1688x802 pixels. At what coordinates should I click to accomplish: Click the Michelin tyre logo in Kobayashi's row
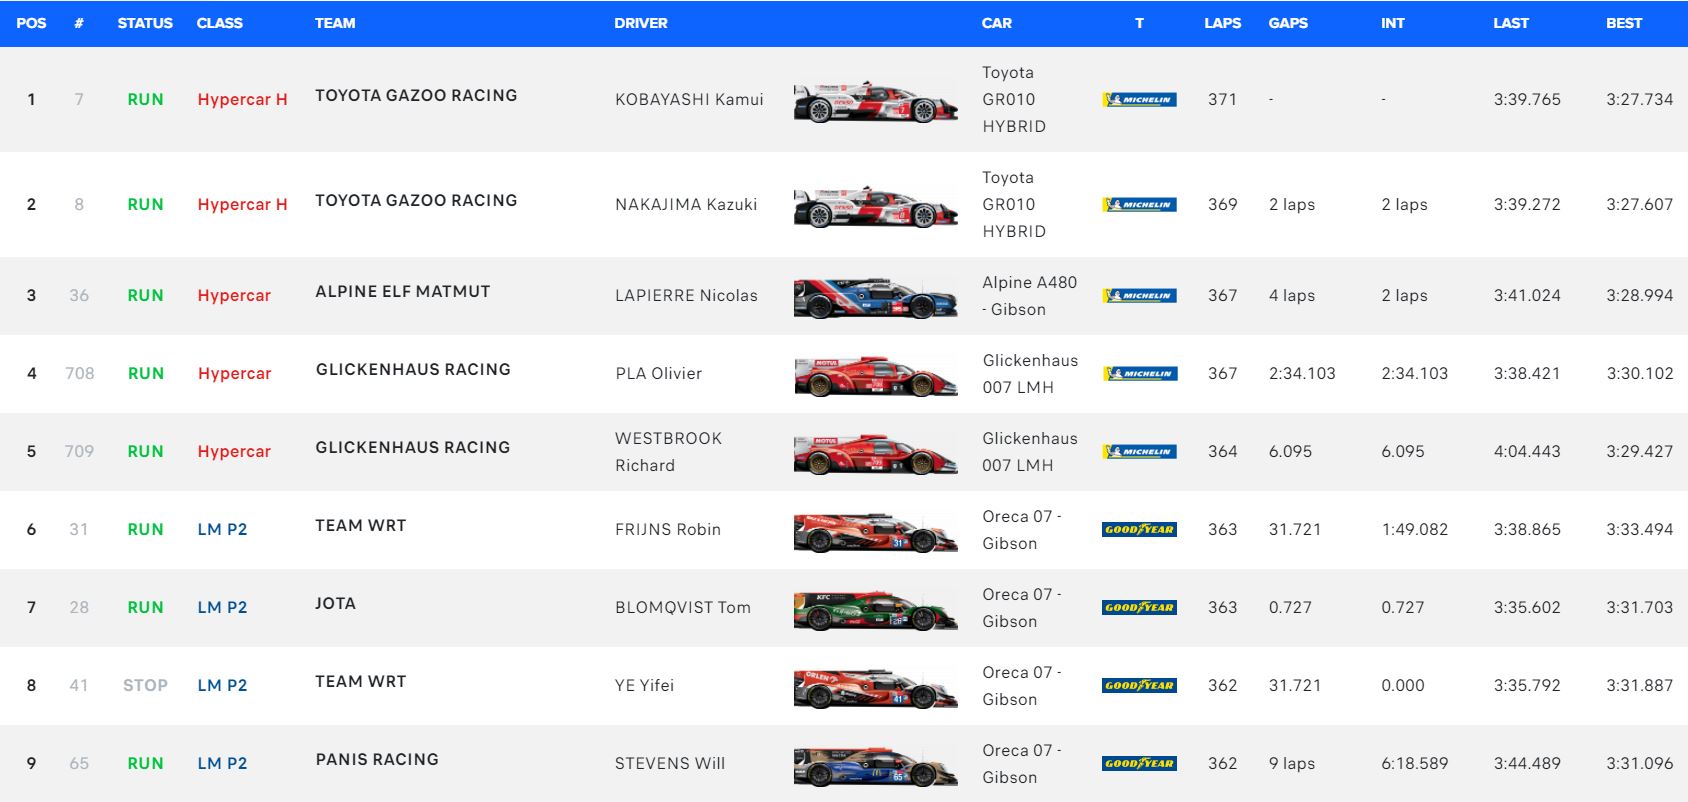click(x=1139, y=100)
